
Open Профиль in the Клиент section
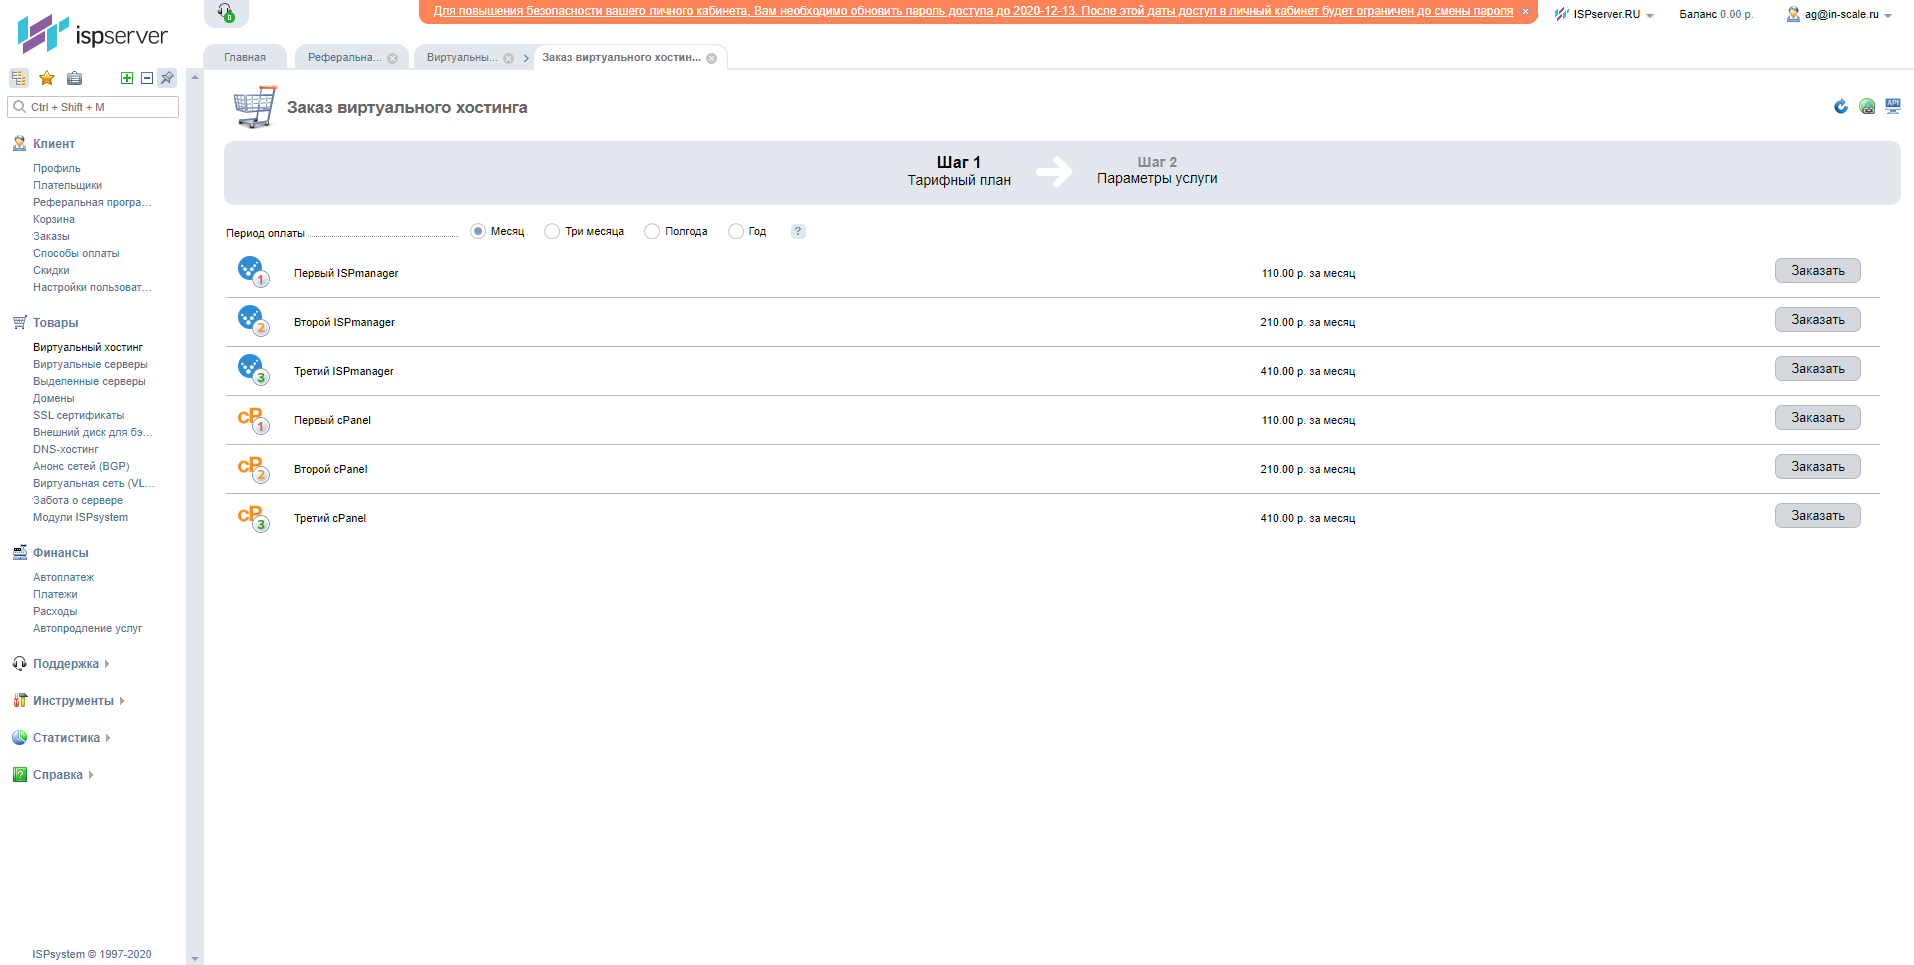56,169
